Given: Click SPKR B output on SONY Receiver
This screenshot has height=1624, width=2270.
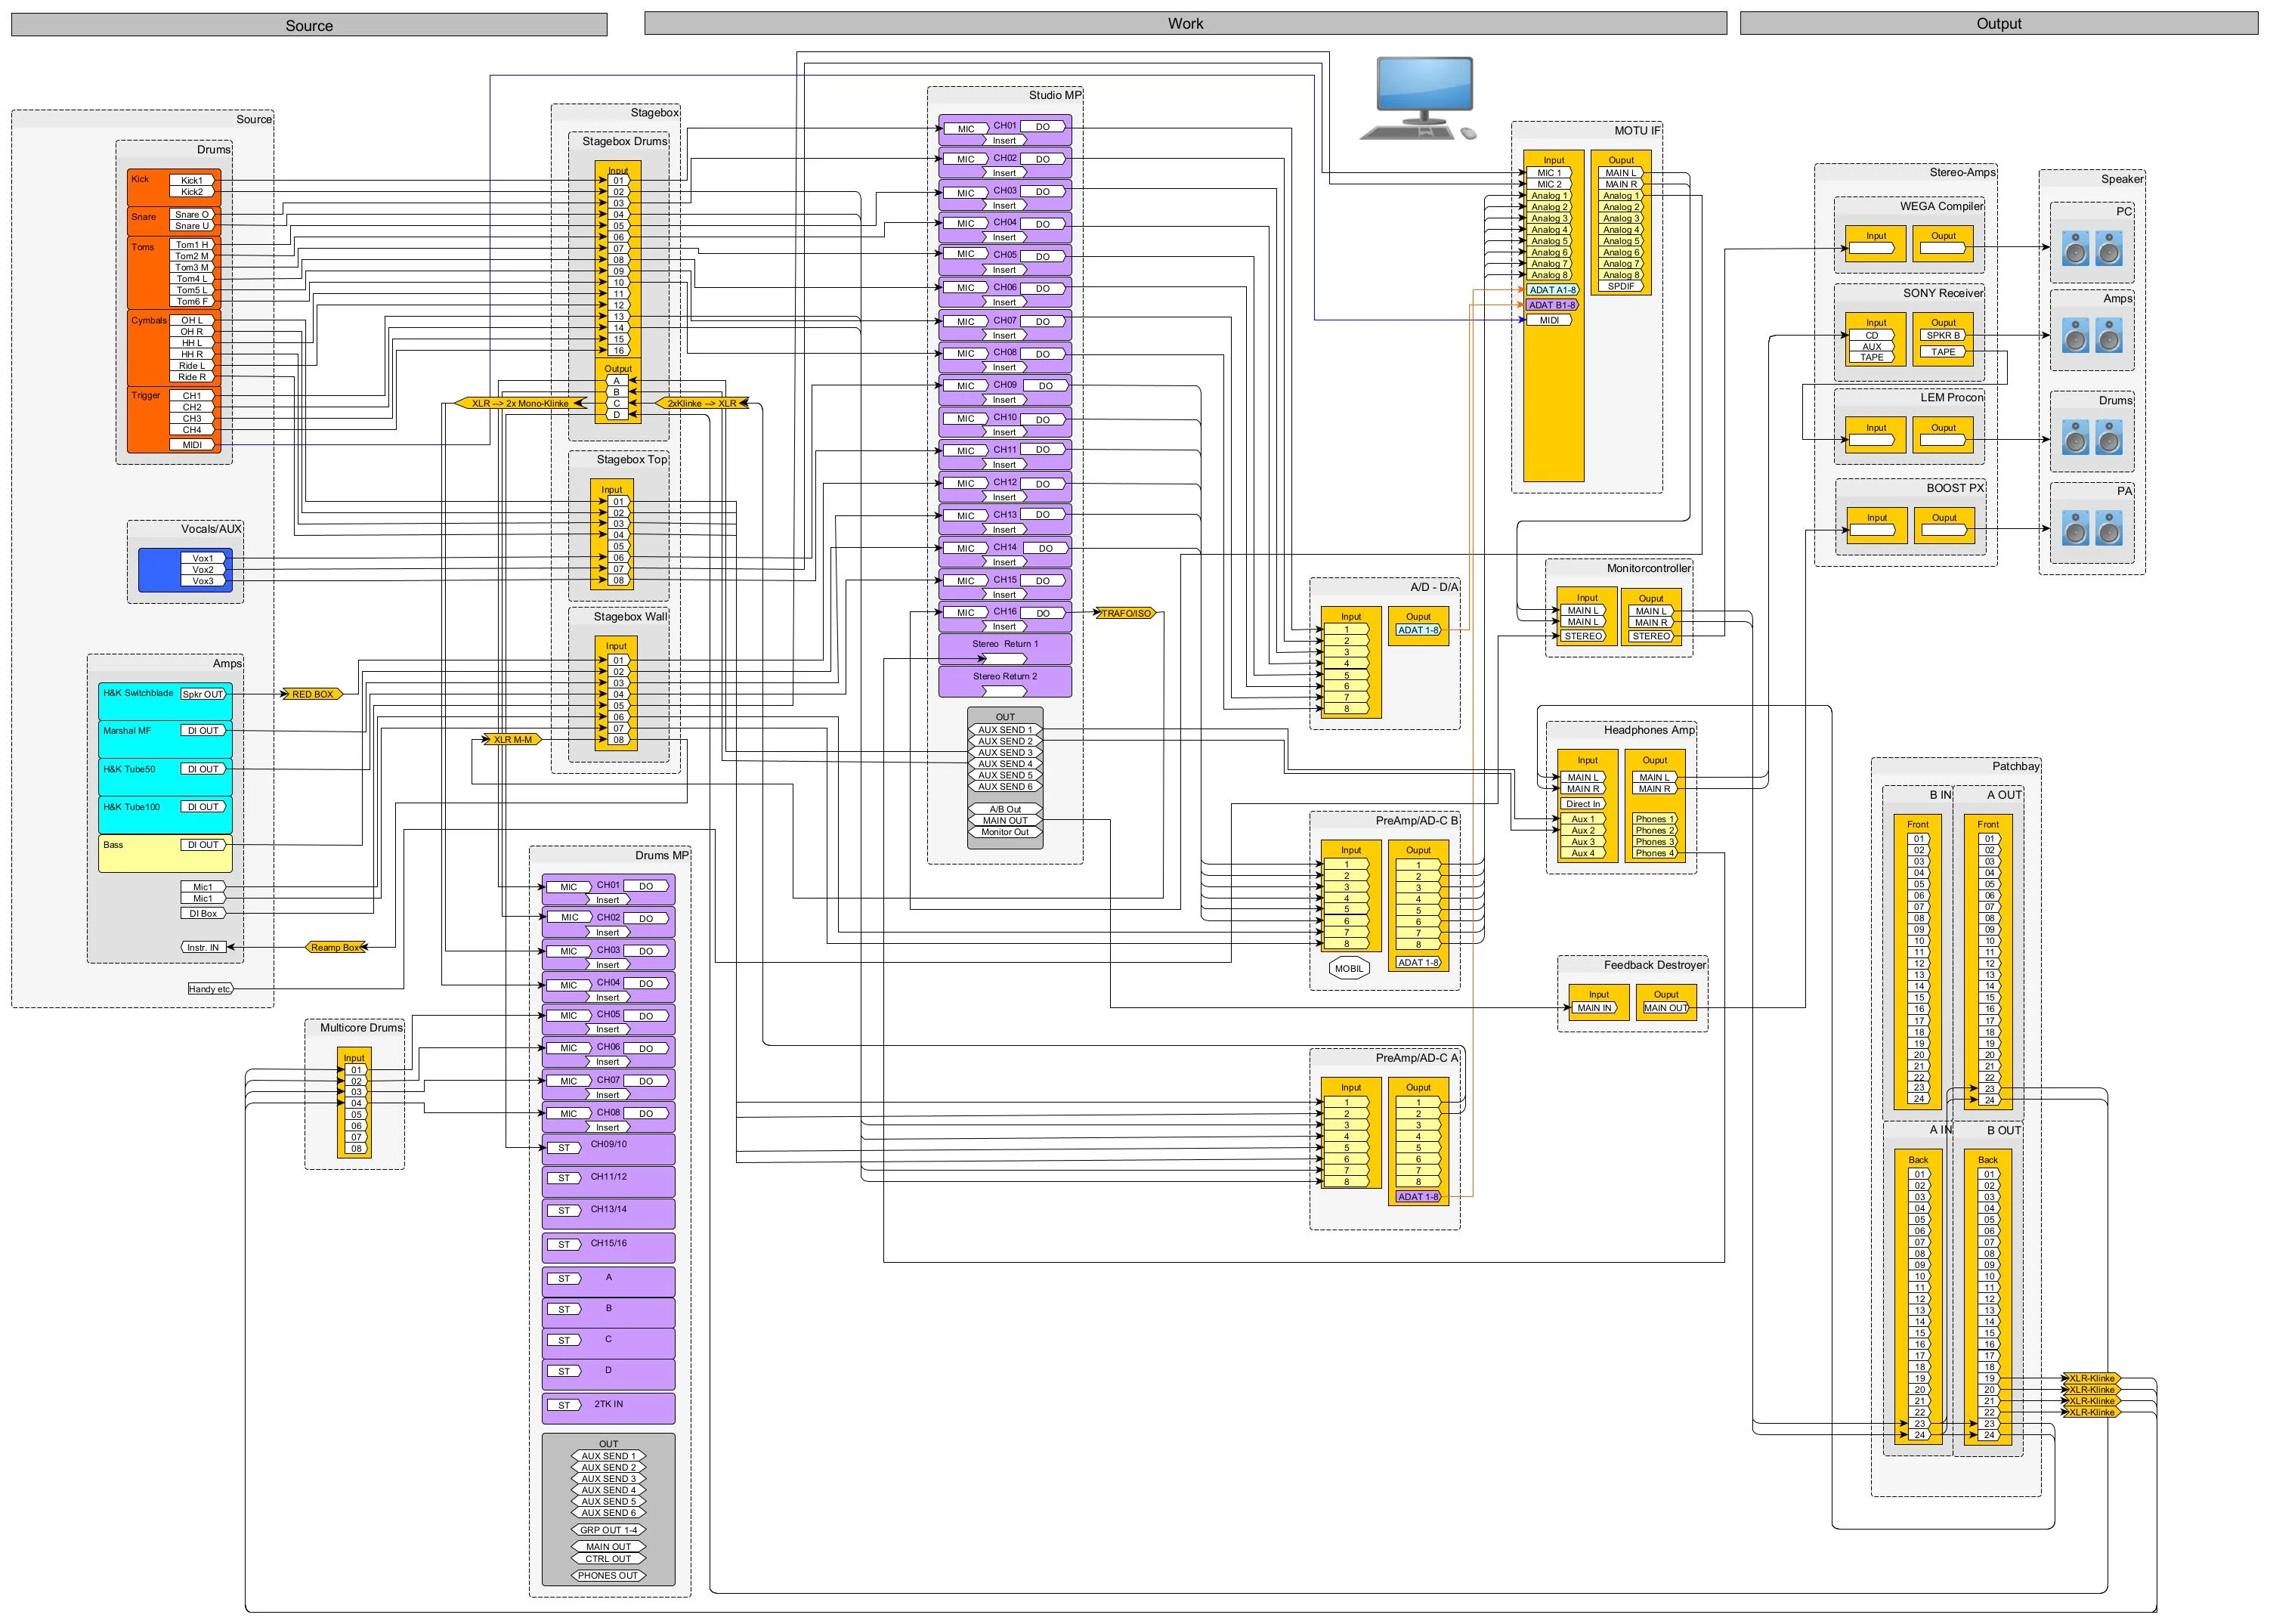Looking at the screenshot, I should click(x=1943, y=335).
